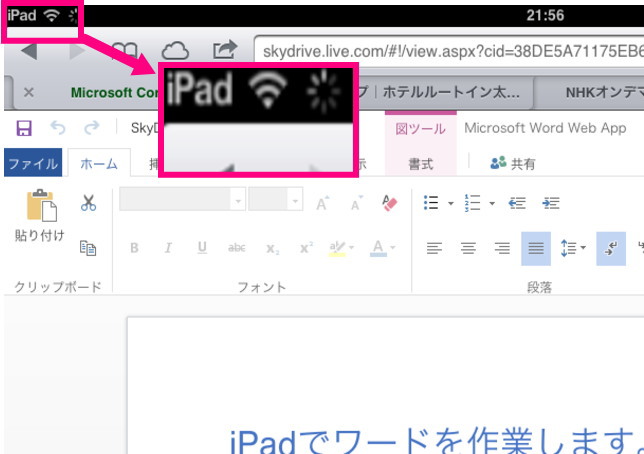This screenshot has width=644, height=454.
Task: Tap the browser forward arrow
Action: pyautogui.click(x=77, y=51)
